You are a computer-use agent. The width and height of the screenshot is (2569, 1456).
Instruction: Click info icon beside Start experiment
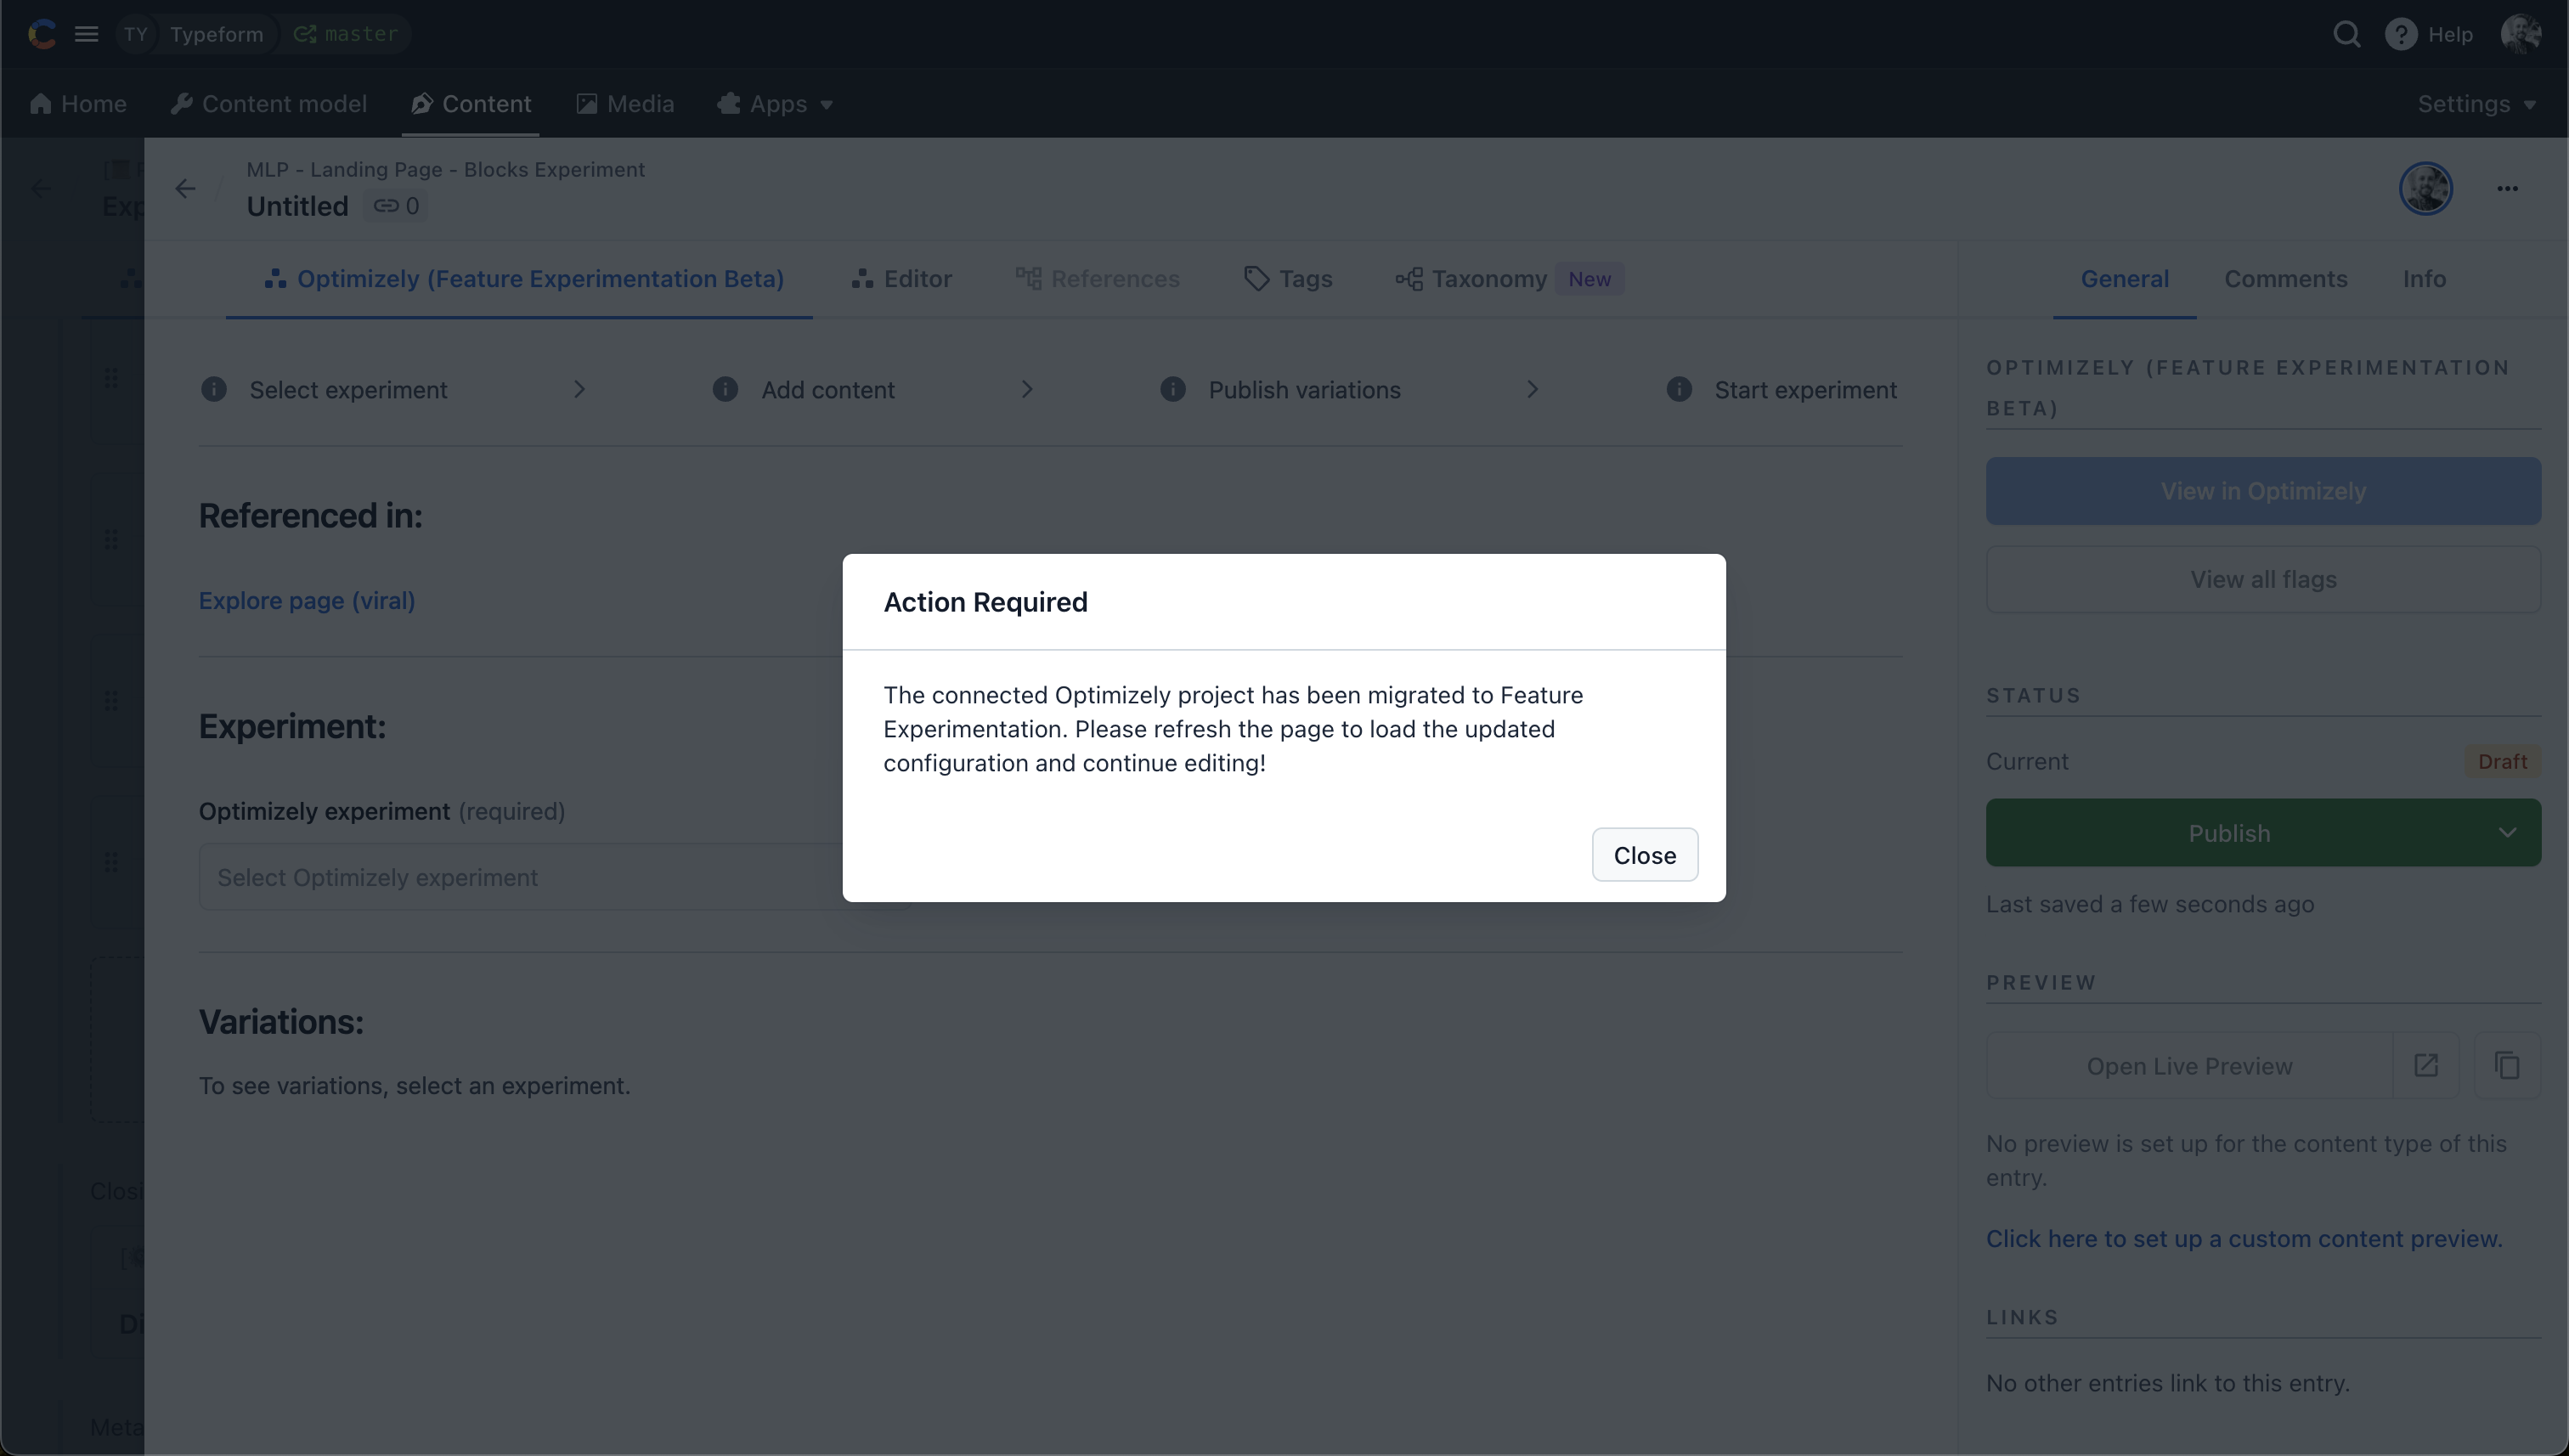[x=1679, y=389]
